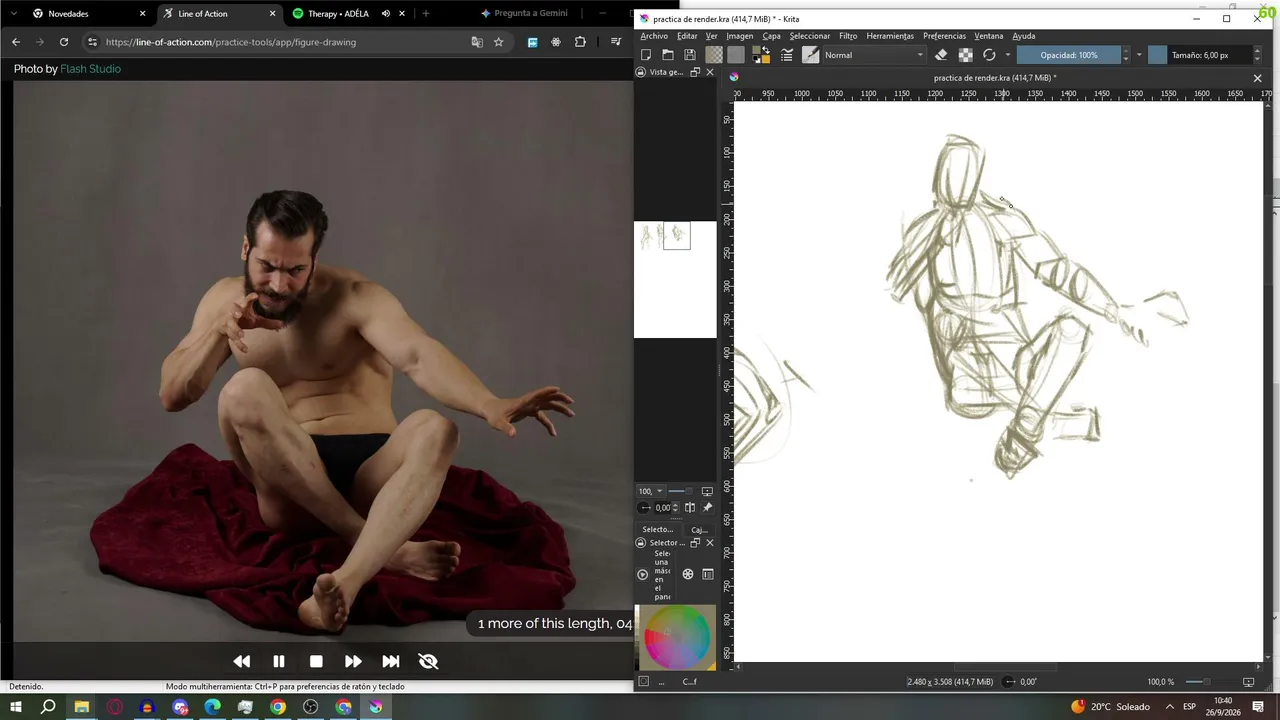
Task: Switch to the Therapy • ADÉLA browser tab
Action: [338, 14]
